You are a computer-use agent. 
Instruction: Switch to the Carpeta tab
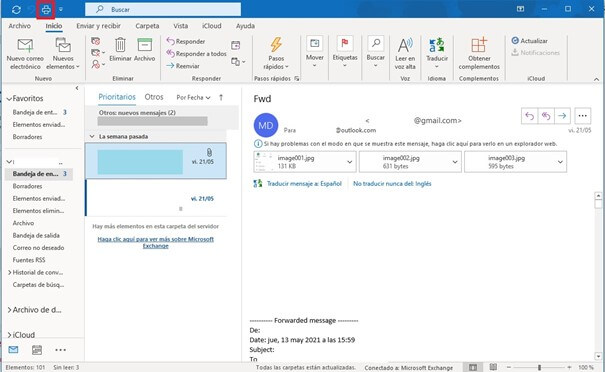click(x=147, y=26)
